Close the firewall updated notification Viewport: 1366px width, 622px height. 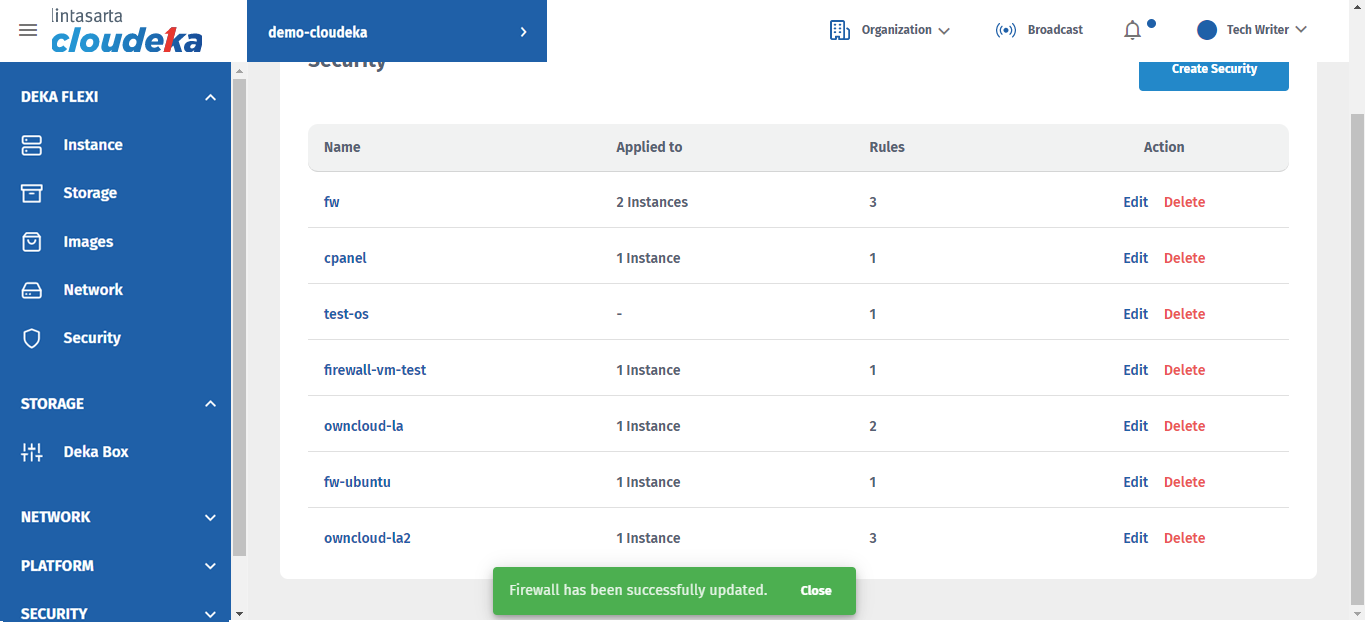[x=816, y=591]
